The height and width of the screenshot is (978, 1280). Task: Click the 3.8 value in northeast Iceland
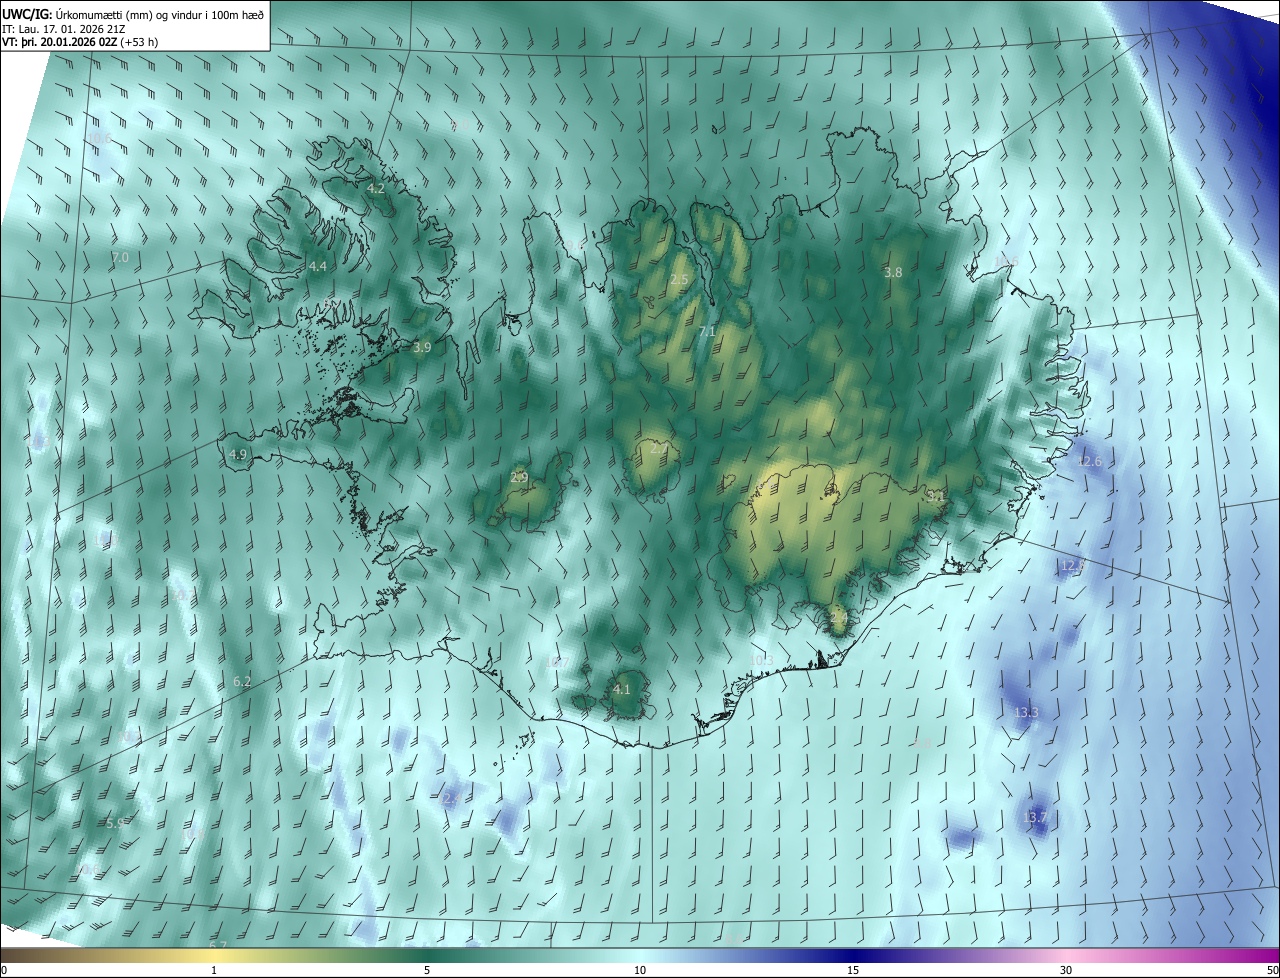pyautogui.click(x=894, y=272)
